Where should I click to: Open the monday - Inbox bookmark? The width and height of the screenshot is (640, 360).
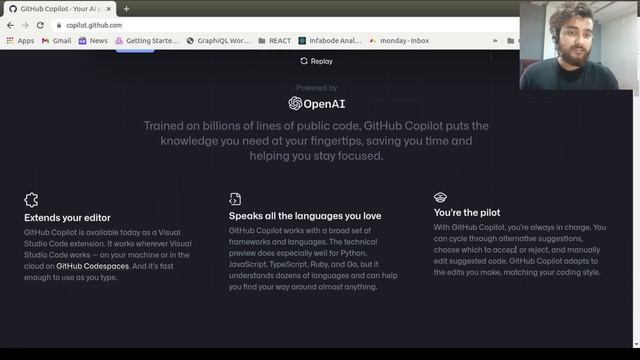(x=399, y=41)
